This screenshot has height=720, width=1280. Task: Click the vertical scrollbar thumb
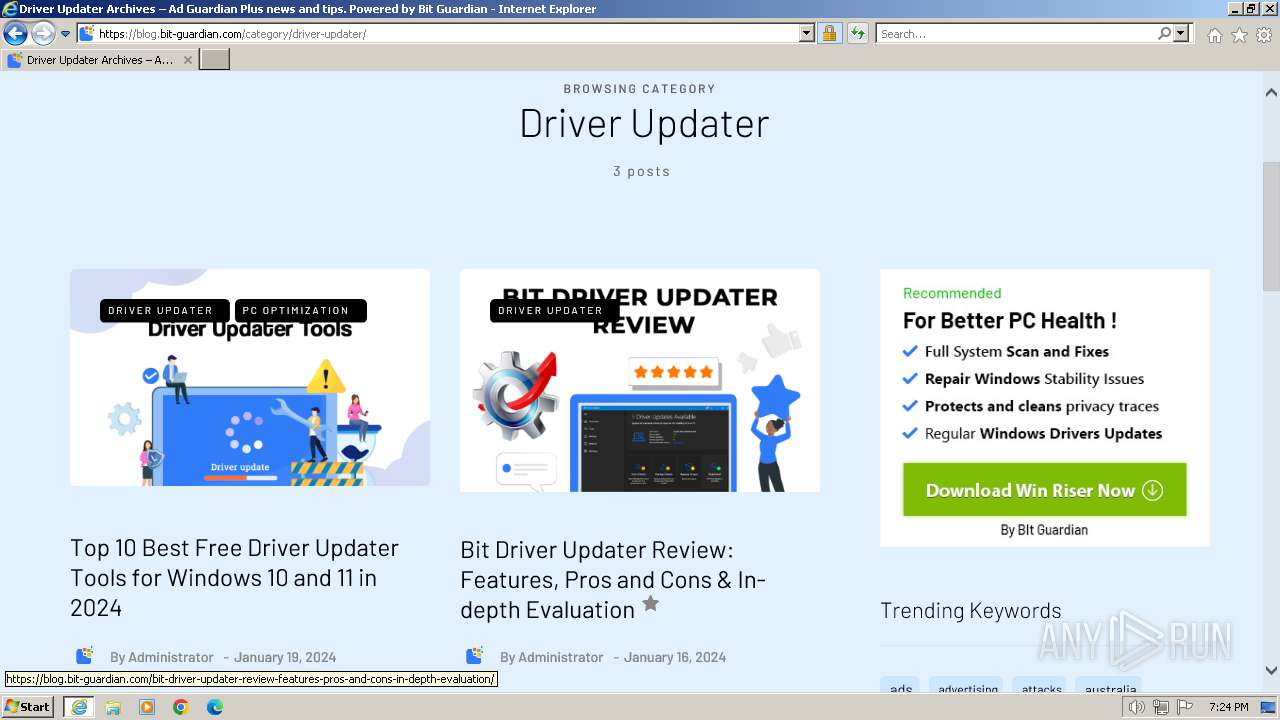pyautogui.click(x=1271, y=226)
